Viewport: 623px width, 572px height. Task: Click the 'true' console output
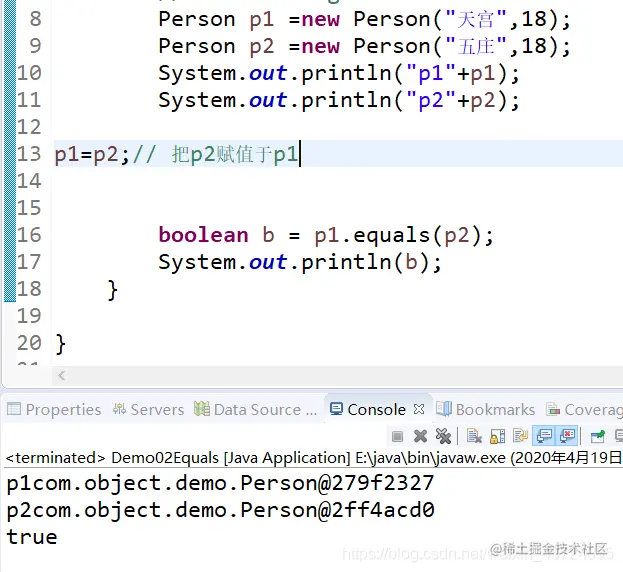click(32, 537)
